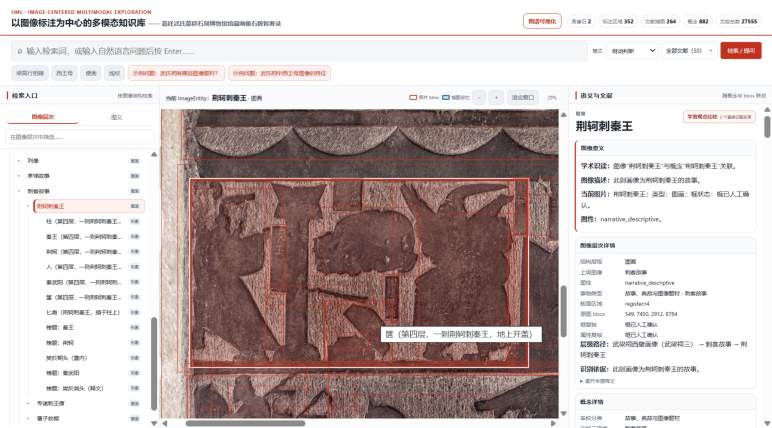Collapse the 刺客故事 tree node
772x428 pixels.
(x=19, y=191)
